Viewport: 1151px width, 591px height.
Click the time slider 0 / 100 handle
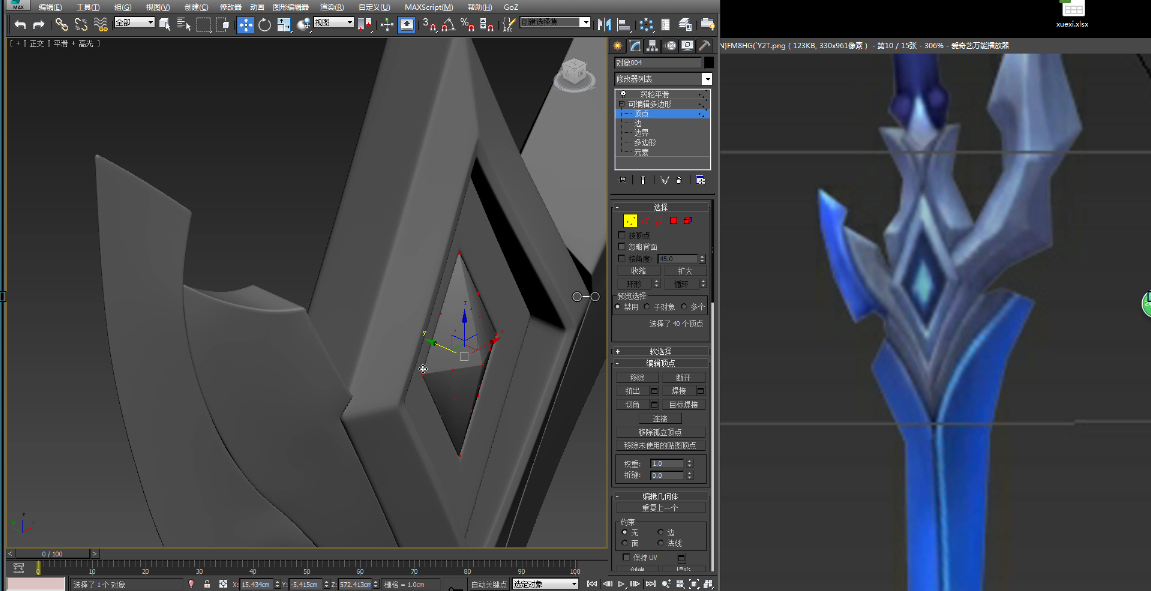pos(53,554)
